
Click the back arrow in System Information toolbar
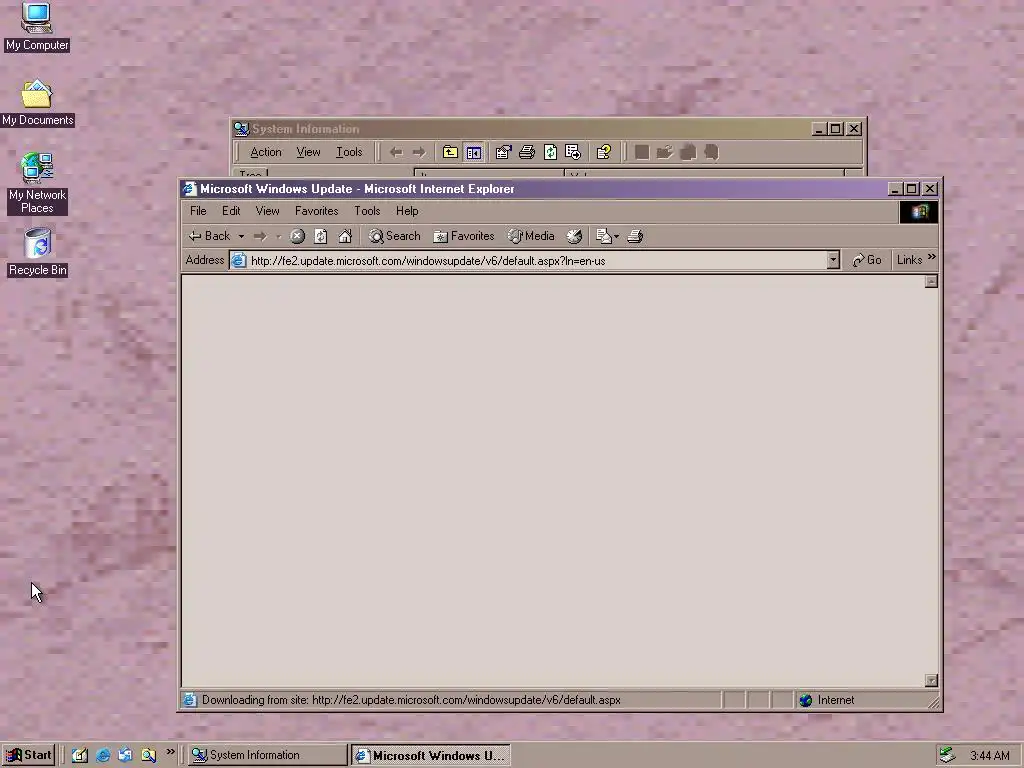tap(396, 152)
